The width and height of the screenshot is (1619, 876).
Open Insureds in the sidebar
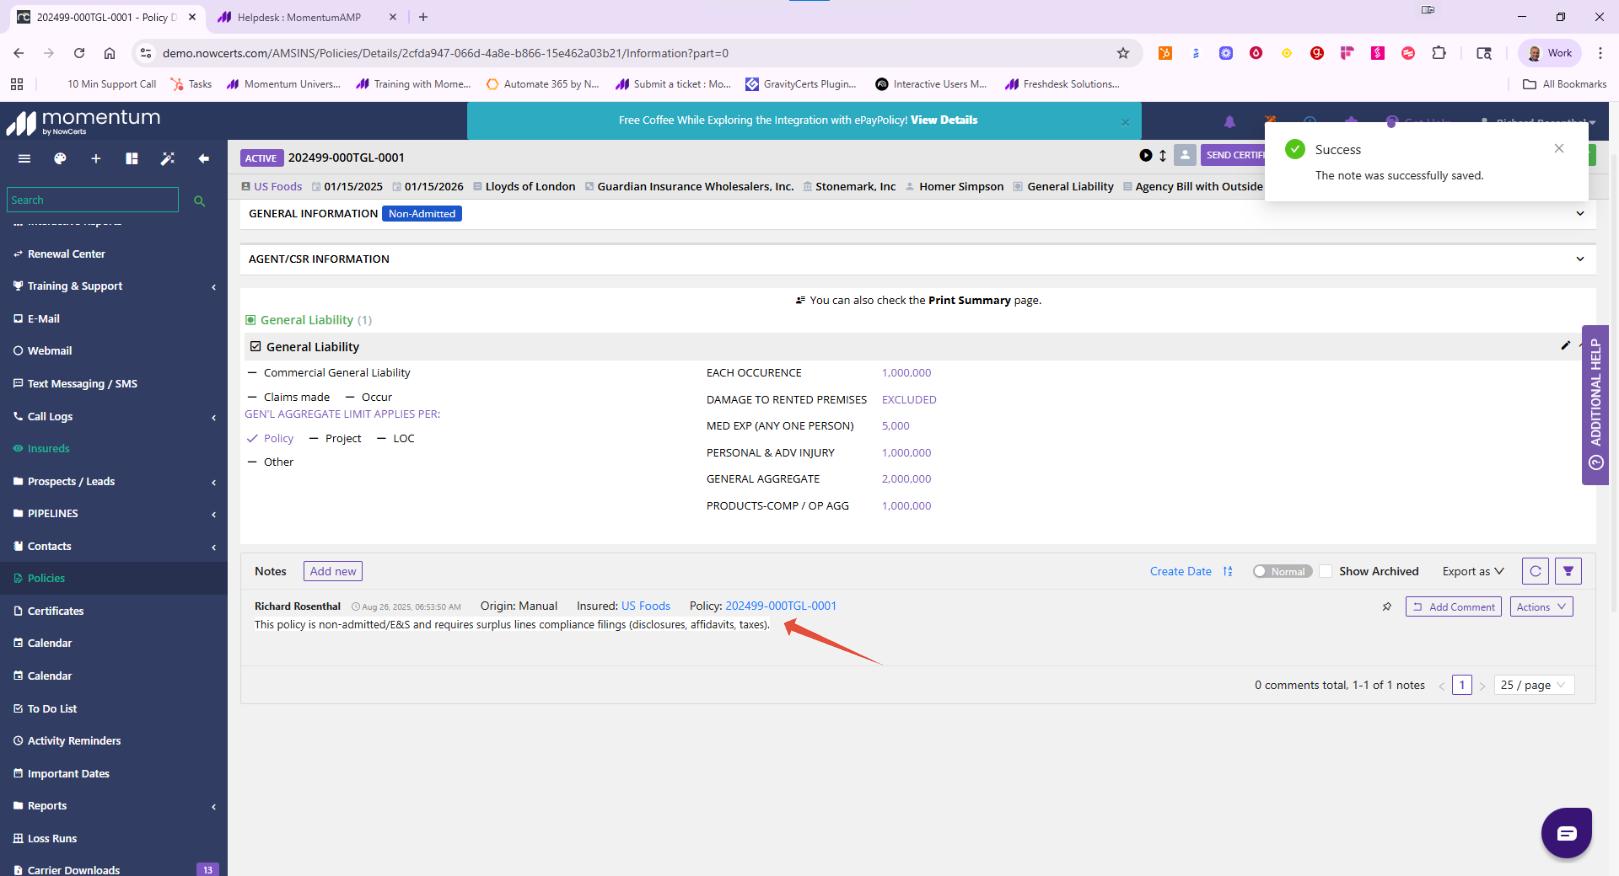[48, 448]
